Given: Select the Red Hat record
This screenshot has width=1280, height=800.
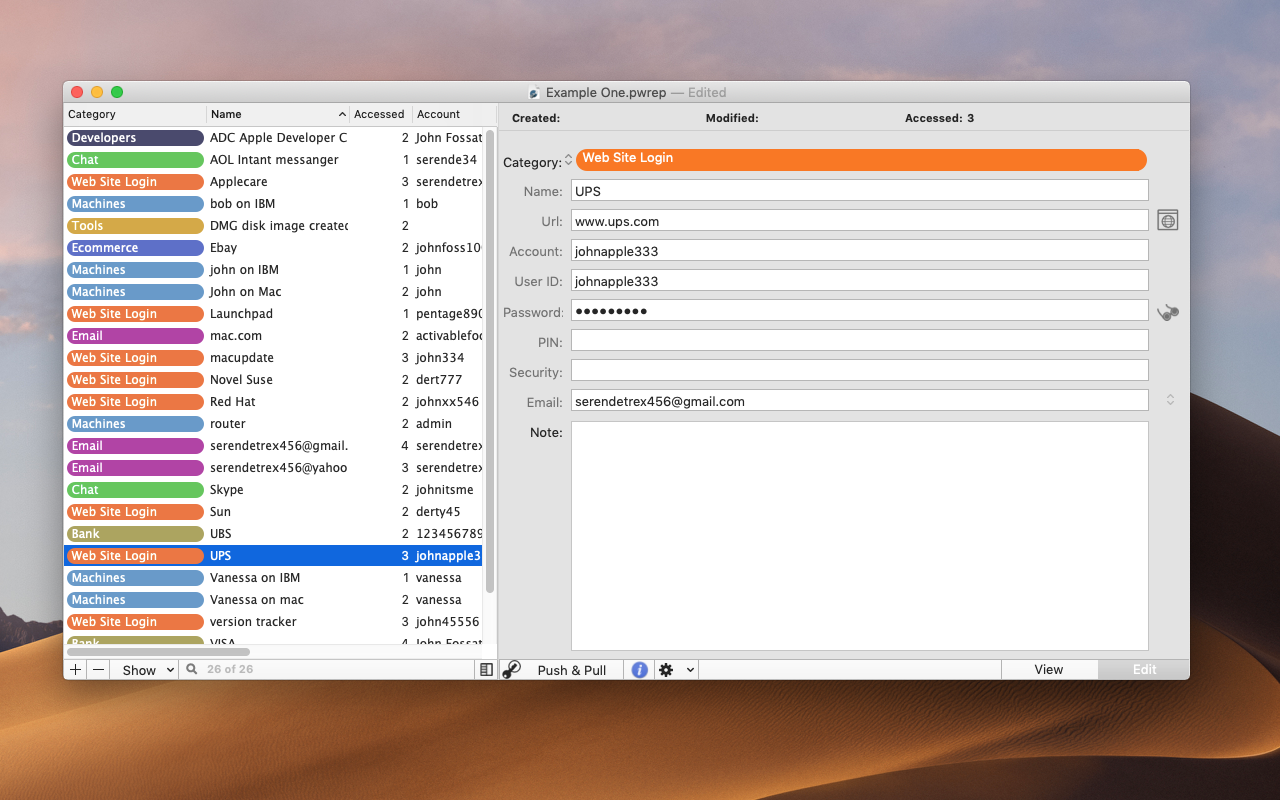Looking at the screenshot, I should [x=274, y=402].
